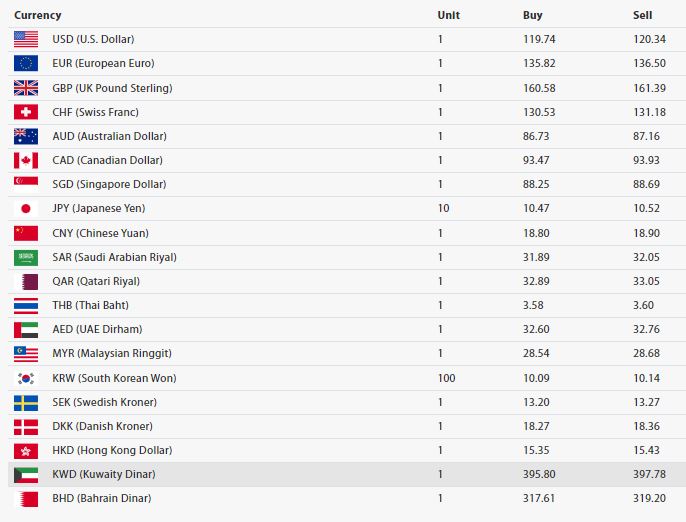Click the Kuwait flag icon
Screen dimensions: 686x522
26,475
